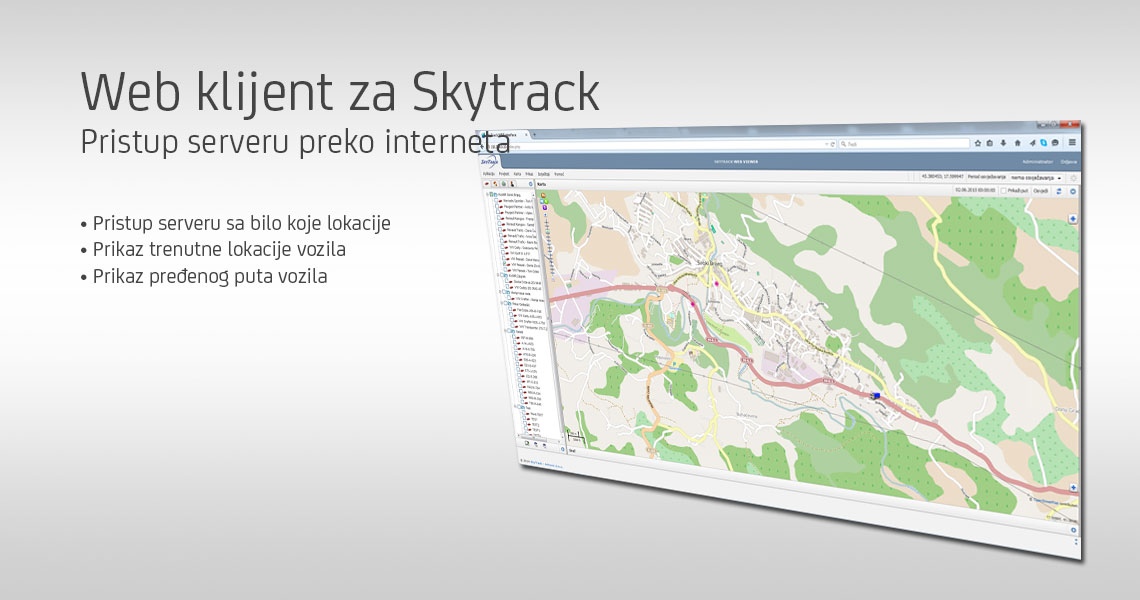Open the Karta menu

[518, 174]
